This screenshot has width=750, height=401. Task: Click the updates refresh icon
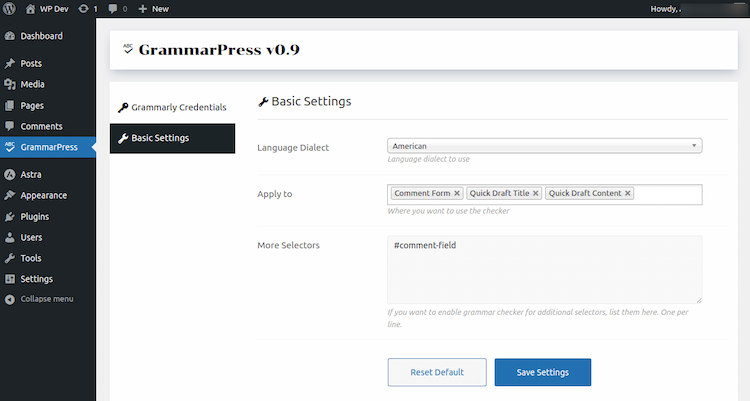point(83,9)
